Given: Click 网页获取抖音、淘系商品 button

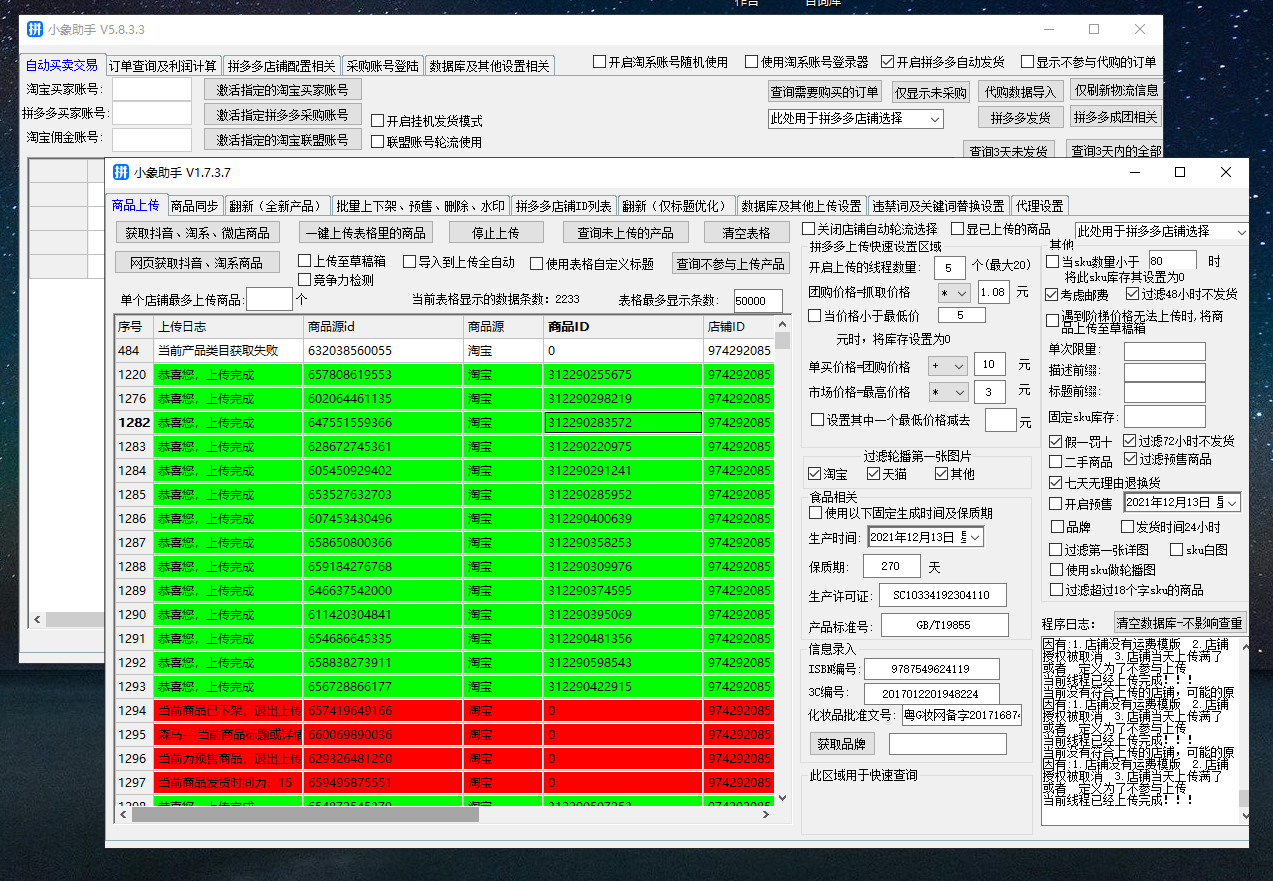Looking at the screenshot, I should [197, 263].
